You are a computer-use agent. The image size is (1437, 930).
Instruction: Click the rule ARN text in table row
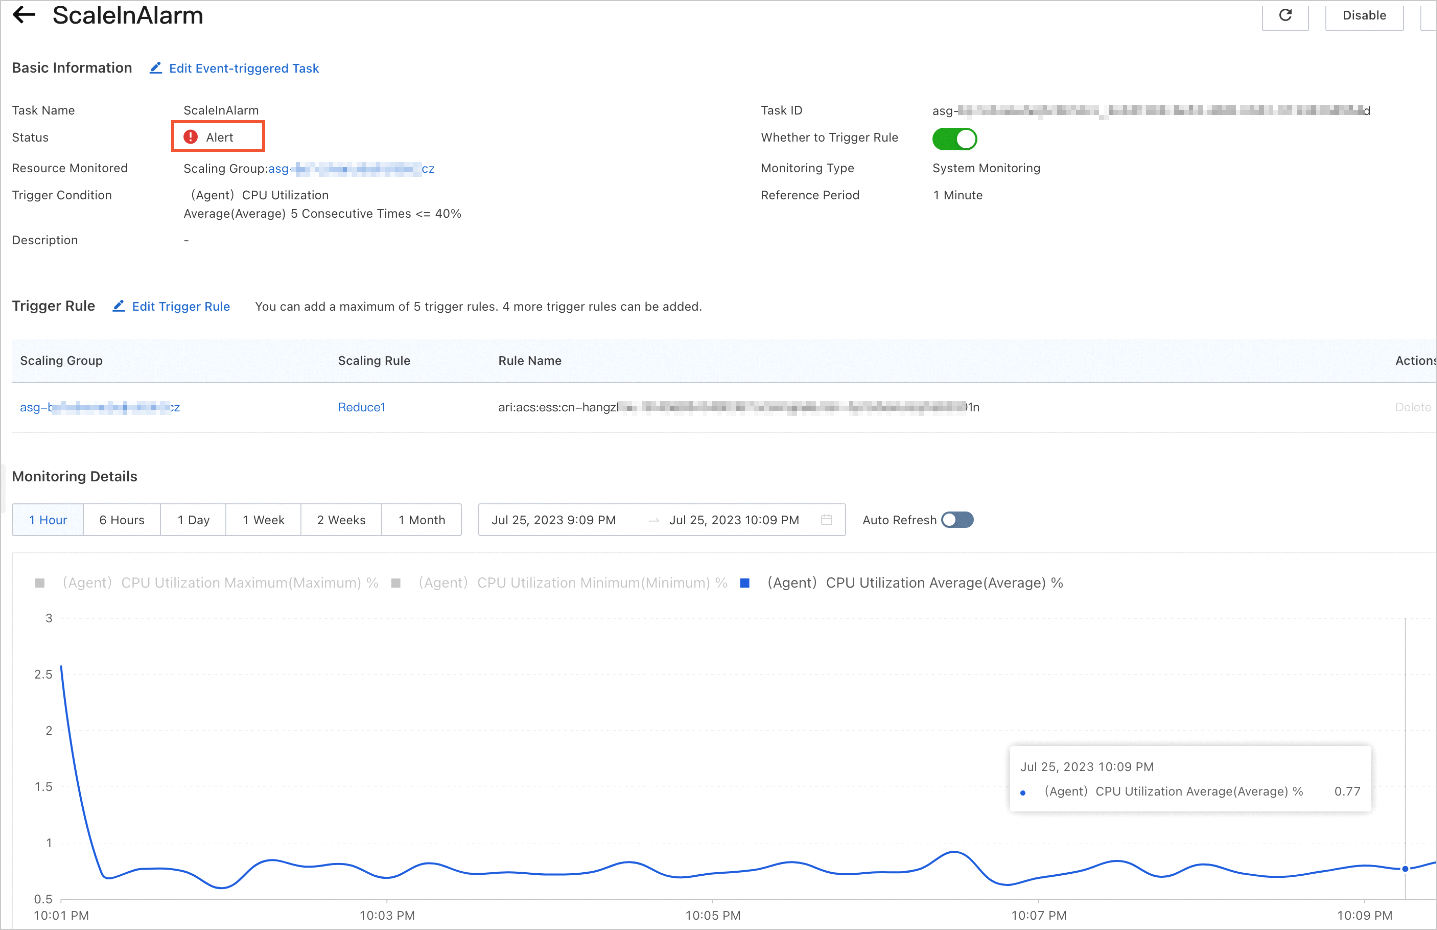point(739,407)
